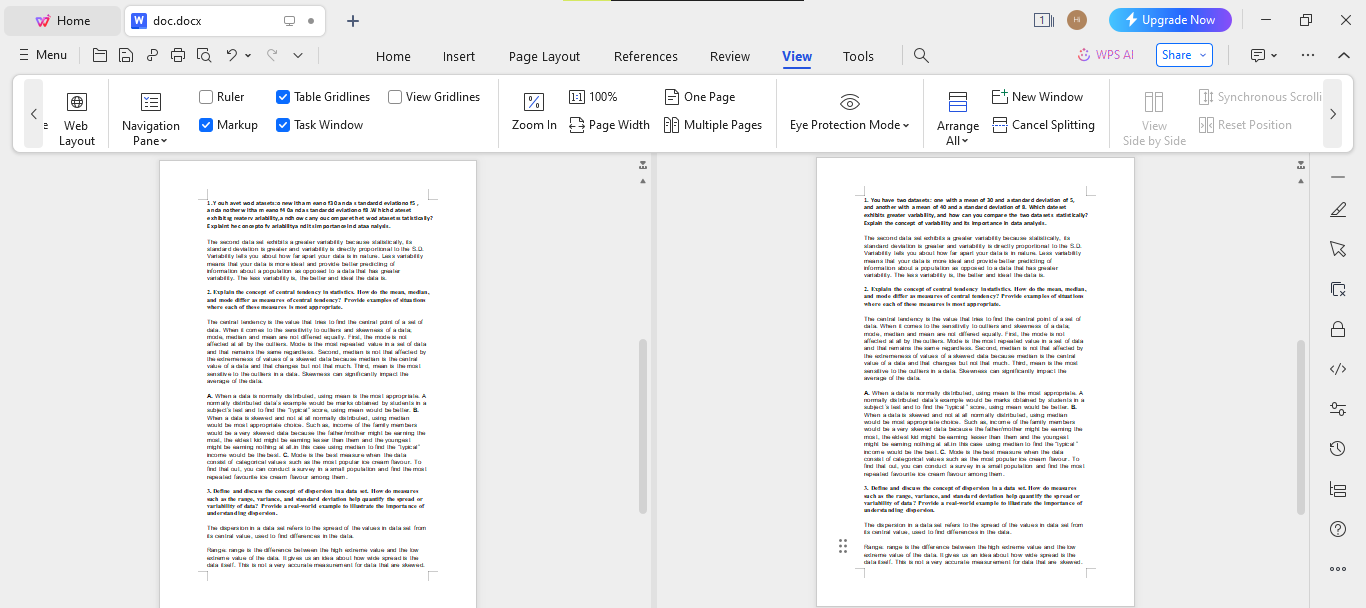Undo the last action
The height and width of the screenshot is (608, 1366).
tap(233, 56)
